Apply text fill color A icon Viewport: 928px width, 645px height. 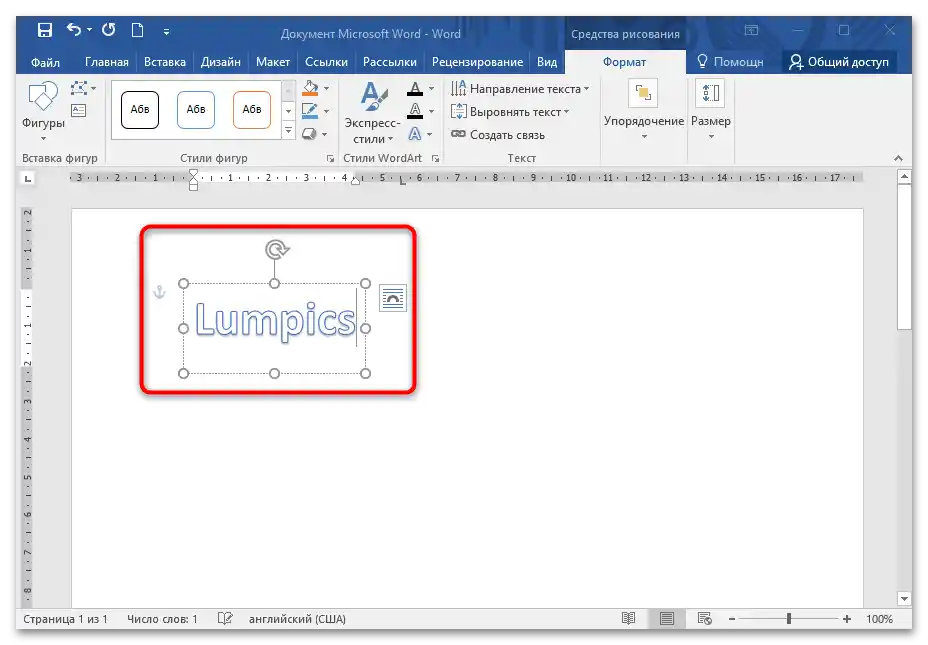point(415,89)
